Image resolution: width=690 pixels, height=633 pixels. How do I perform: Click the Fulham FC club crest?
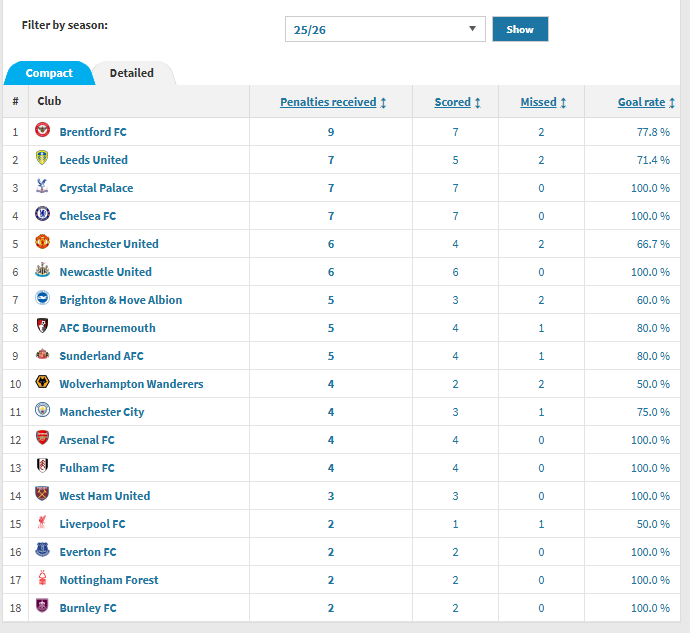[x=42, y=465]
